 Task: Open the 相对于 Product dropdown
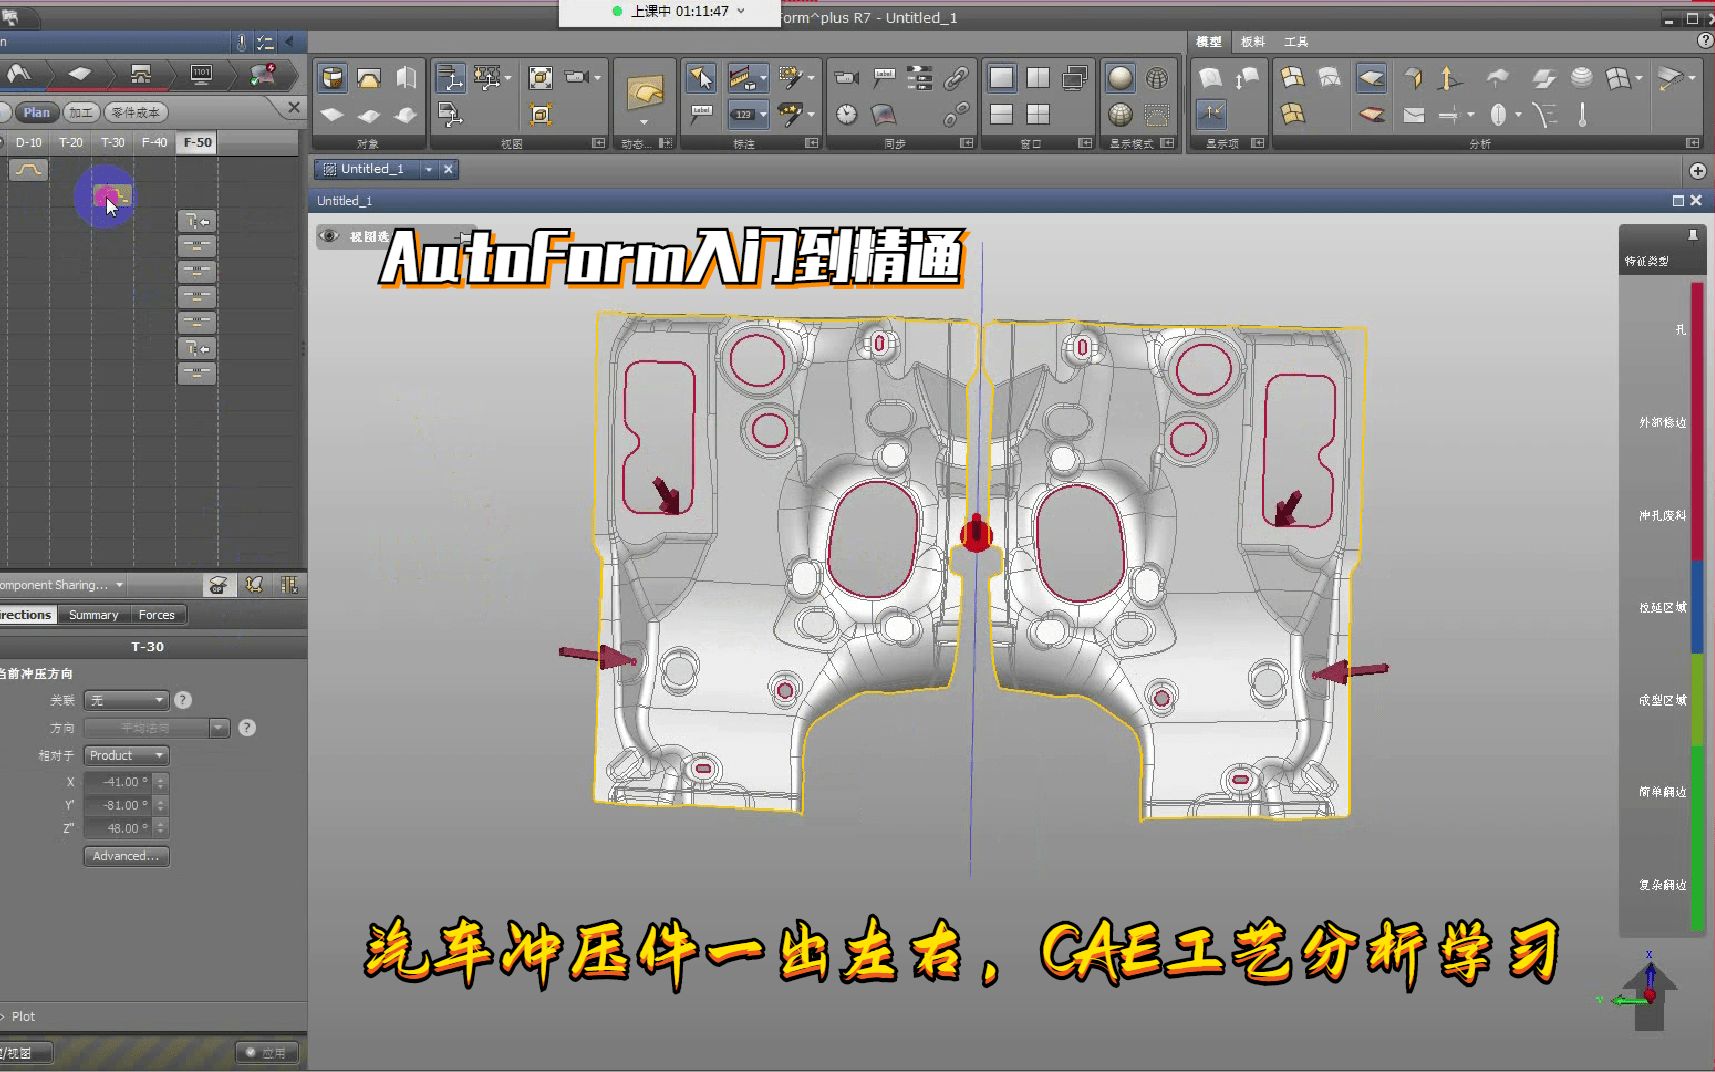(126, 755)
